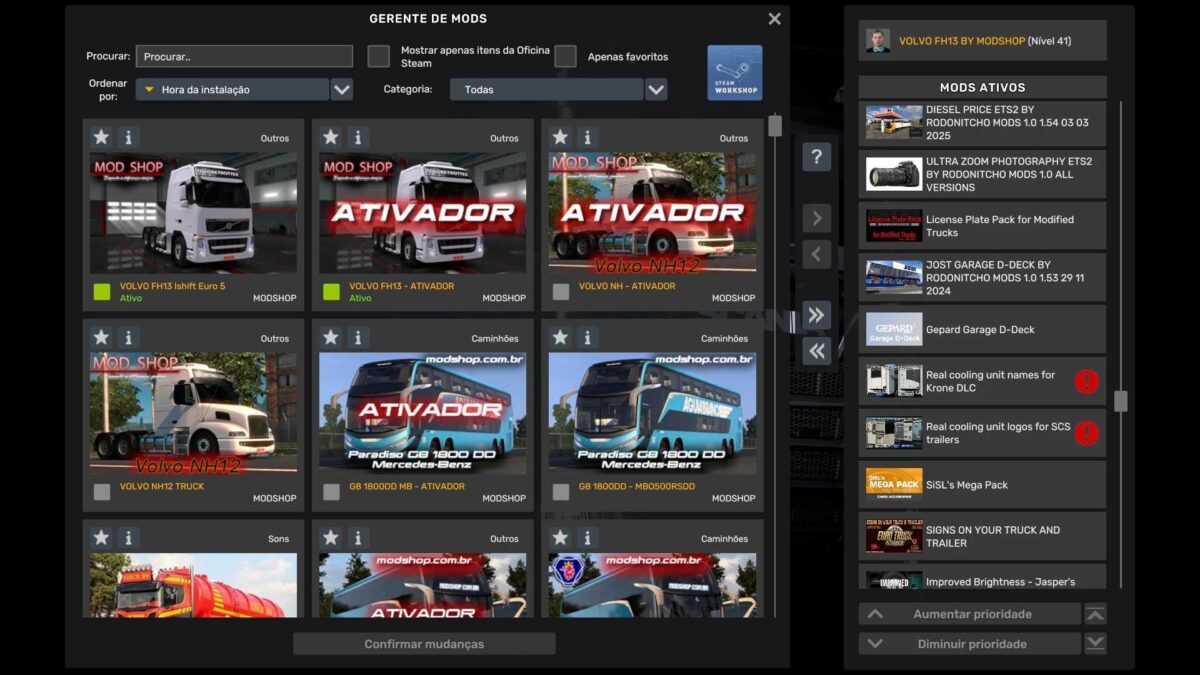Image resolution: width=1200 pixels, height=675 pixels.
Task: Click the single right arrow to activate mod
Action: pos(816,219)
